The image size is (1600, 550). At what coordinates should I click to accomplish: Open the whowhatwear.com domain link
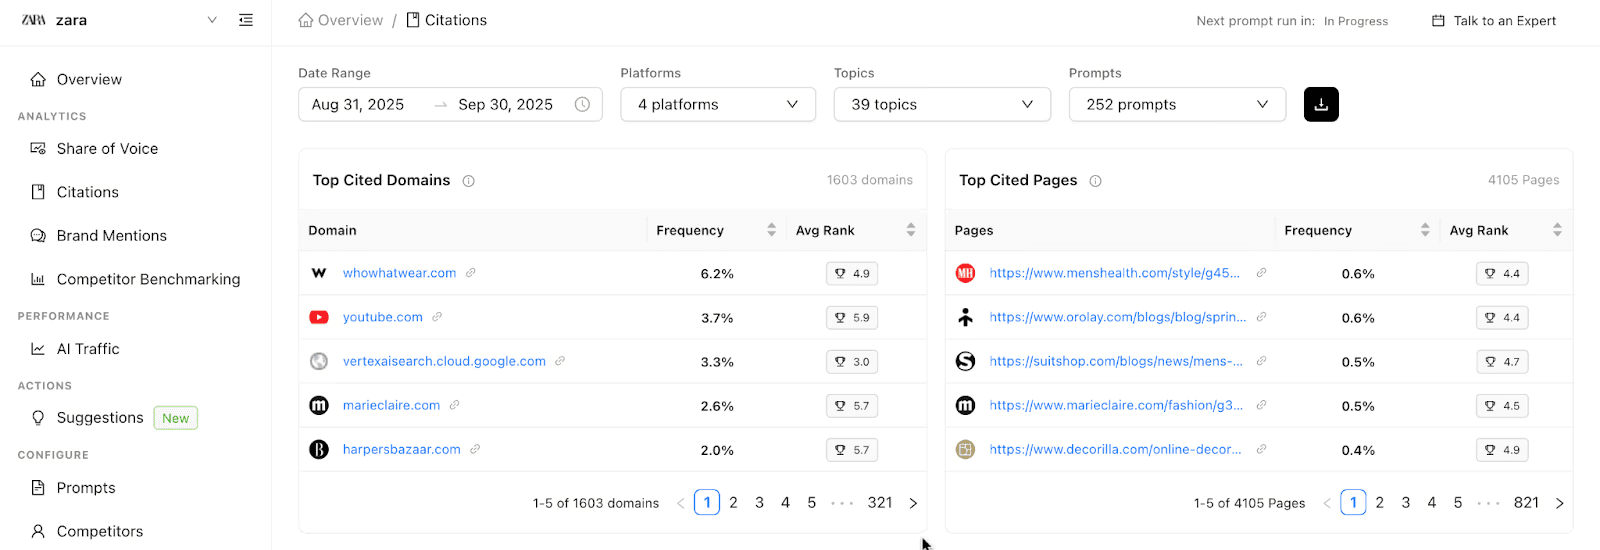coord(399,273)
